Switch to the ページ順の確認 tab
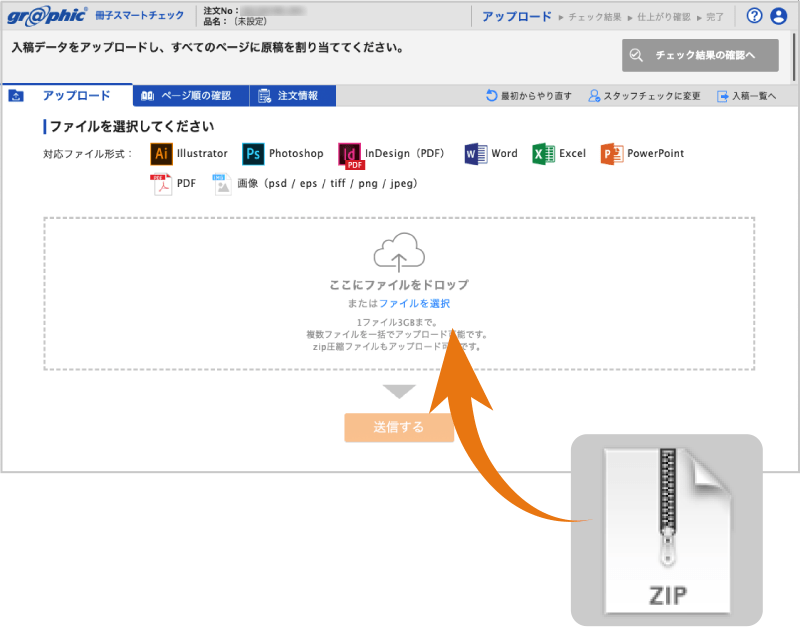The height and width of the screenshot is (628, 800). tap(191, 95)
